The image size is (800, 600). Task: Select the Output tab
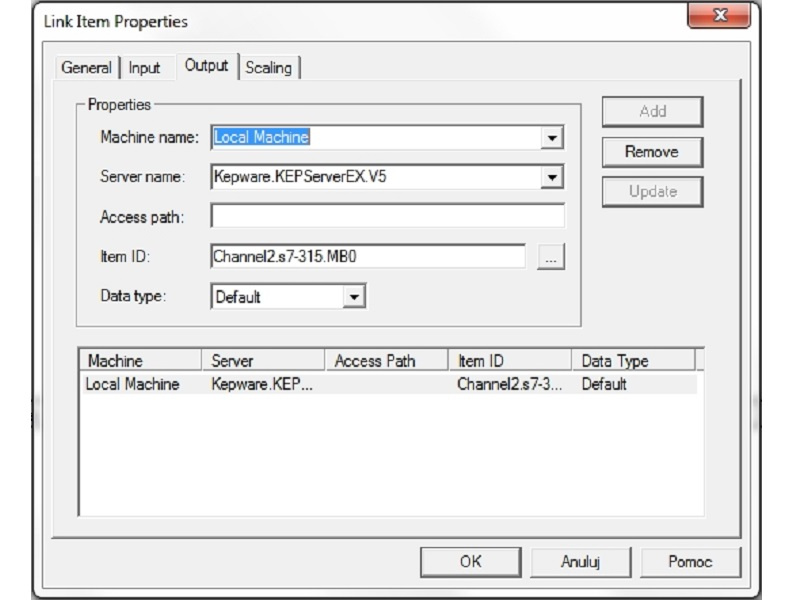tap(206, 66)
